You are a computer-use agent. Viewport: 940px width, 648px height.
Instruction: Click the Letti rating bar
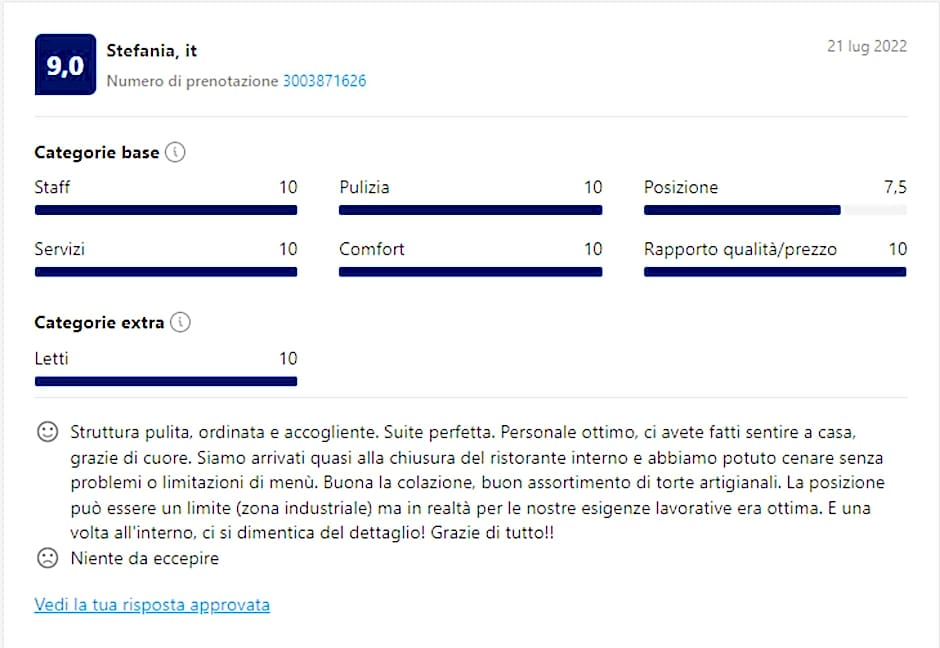pyautogui.click(x=166, y=381)
